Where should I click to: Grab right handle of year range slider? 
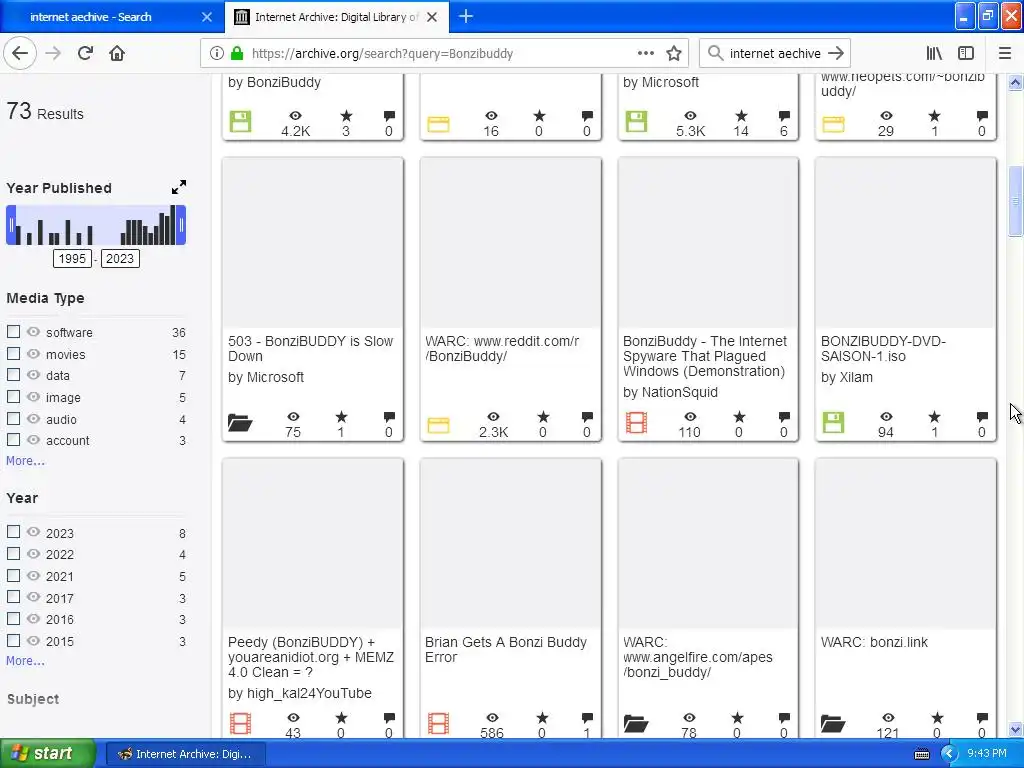[x=181, y=225]
